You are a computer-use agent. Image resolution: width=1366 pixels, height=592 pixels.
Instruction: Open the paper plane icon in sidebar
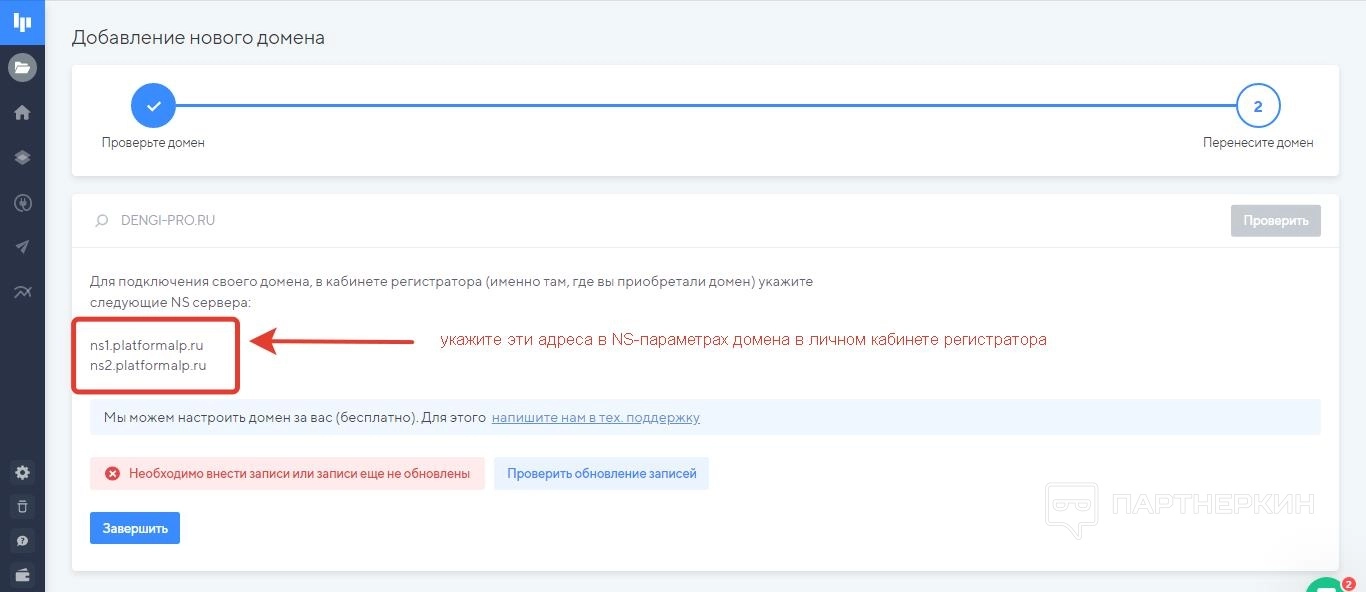coord(22,247)
